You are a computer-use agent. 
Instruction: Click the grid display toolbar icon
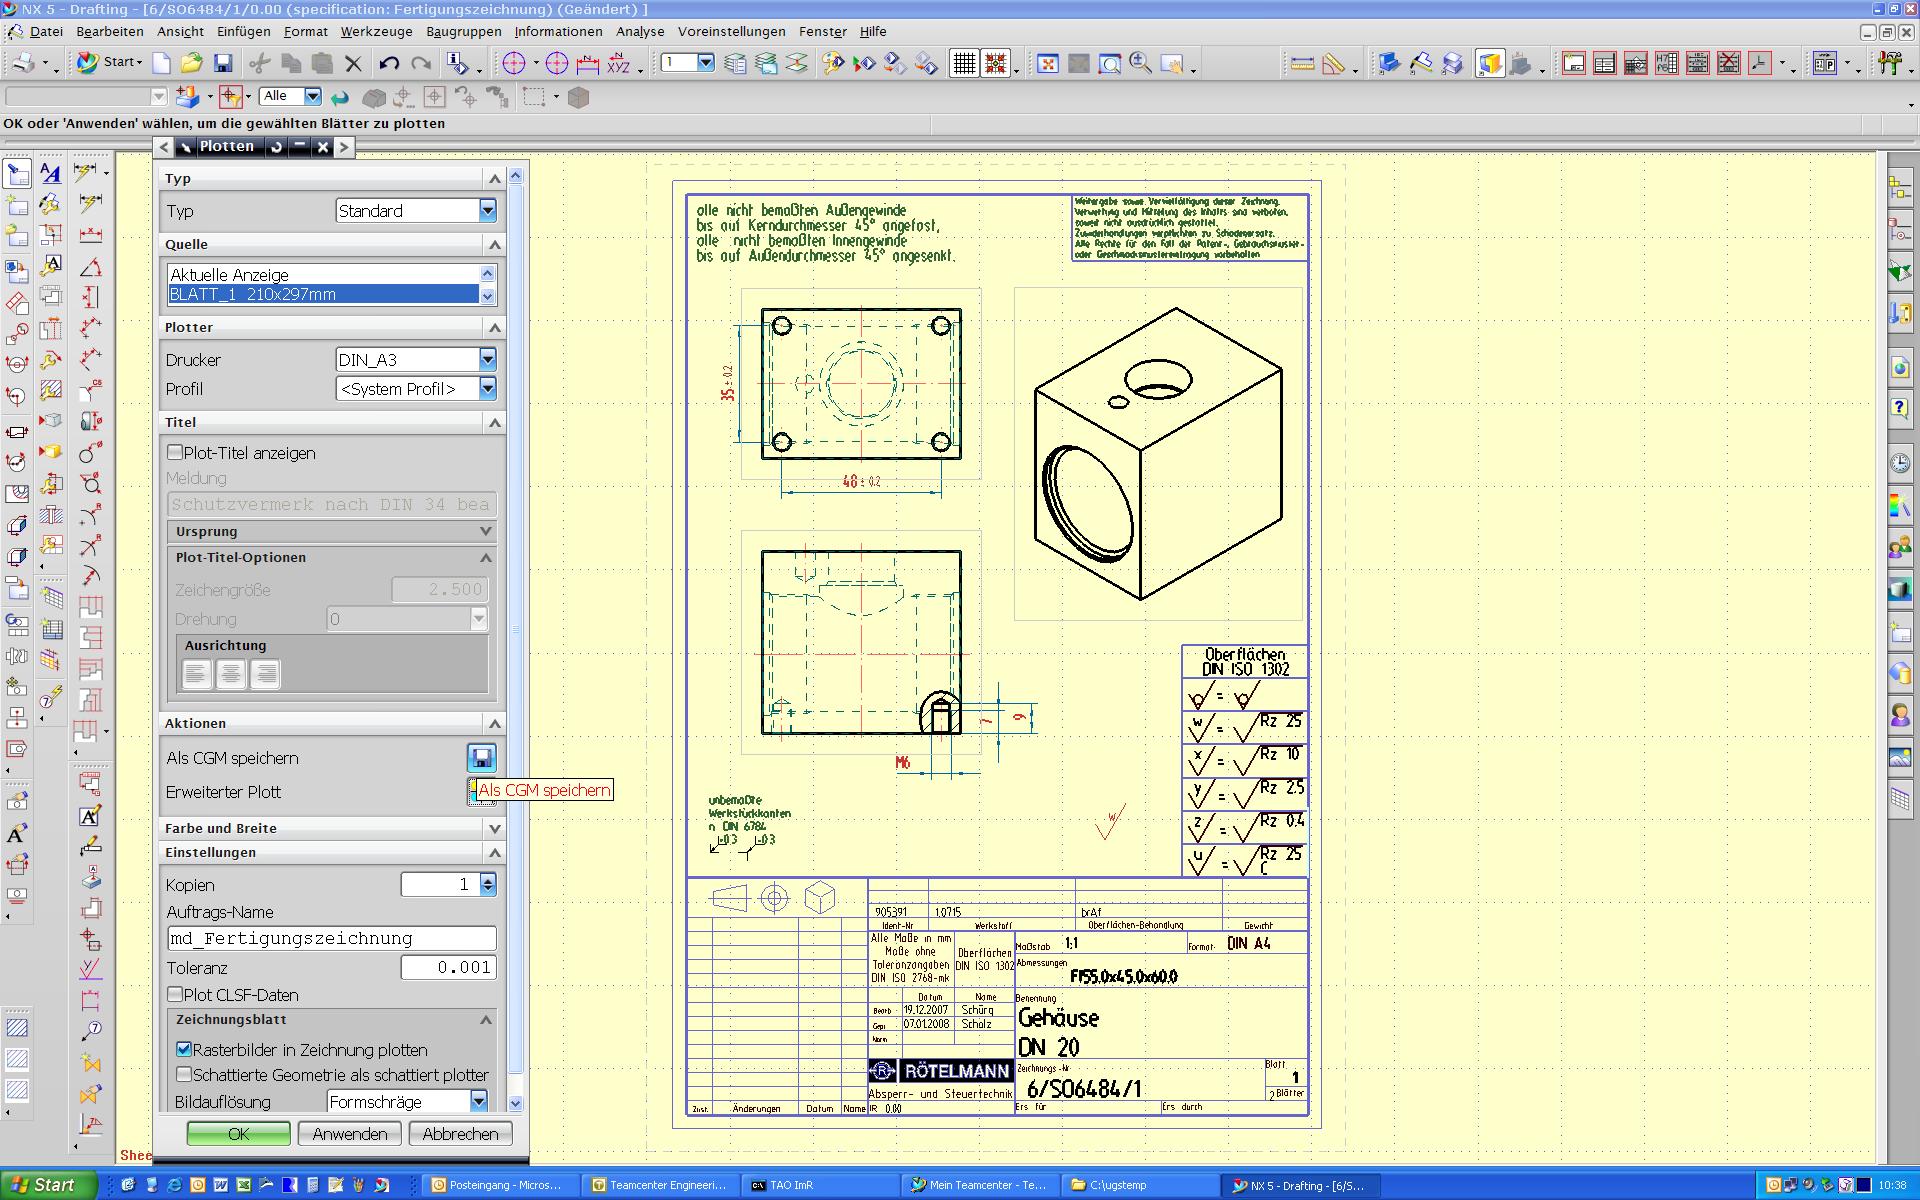(964, 64)
